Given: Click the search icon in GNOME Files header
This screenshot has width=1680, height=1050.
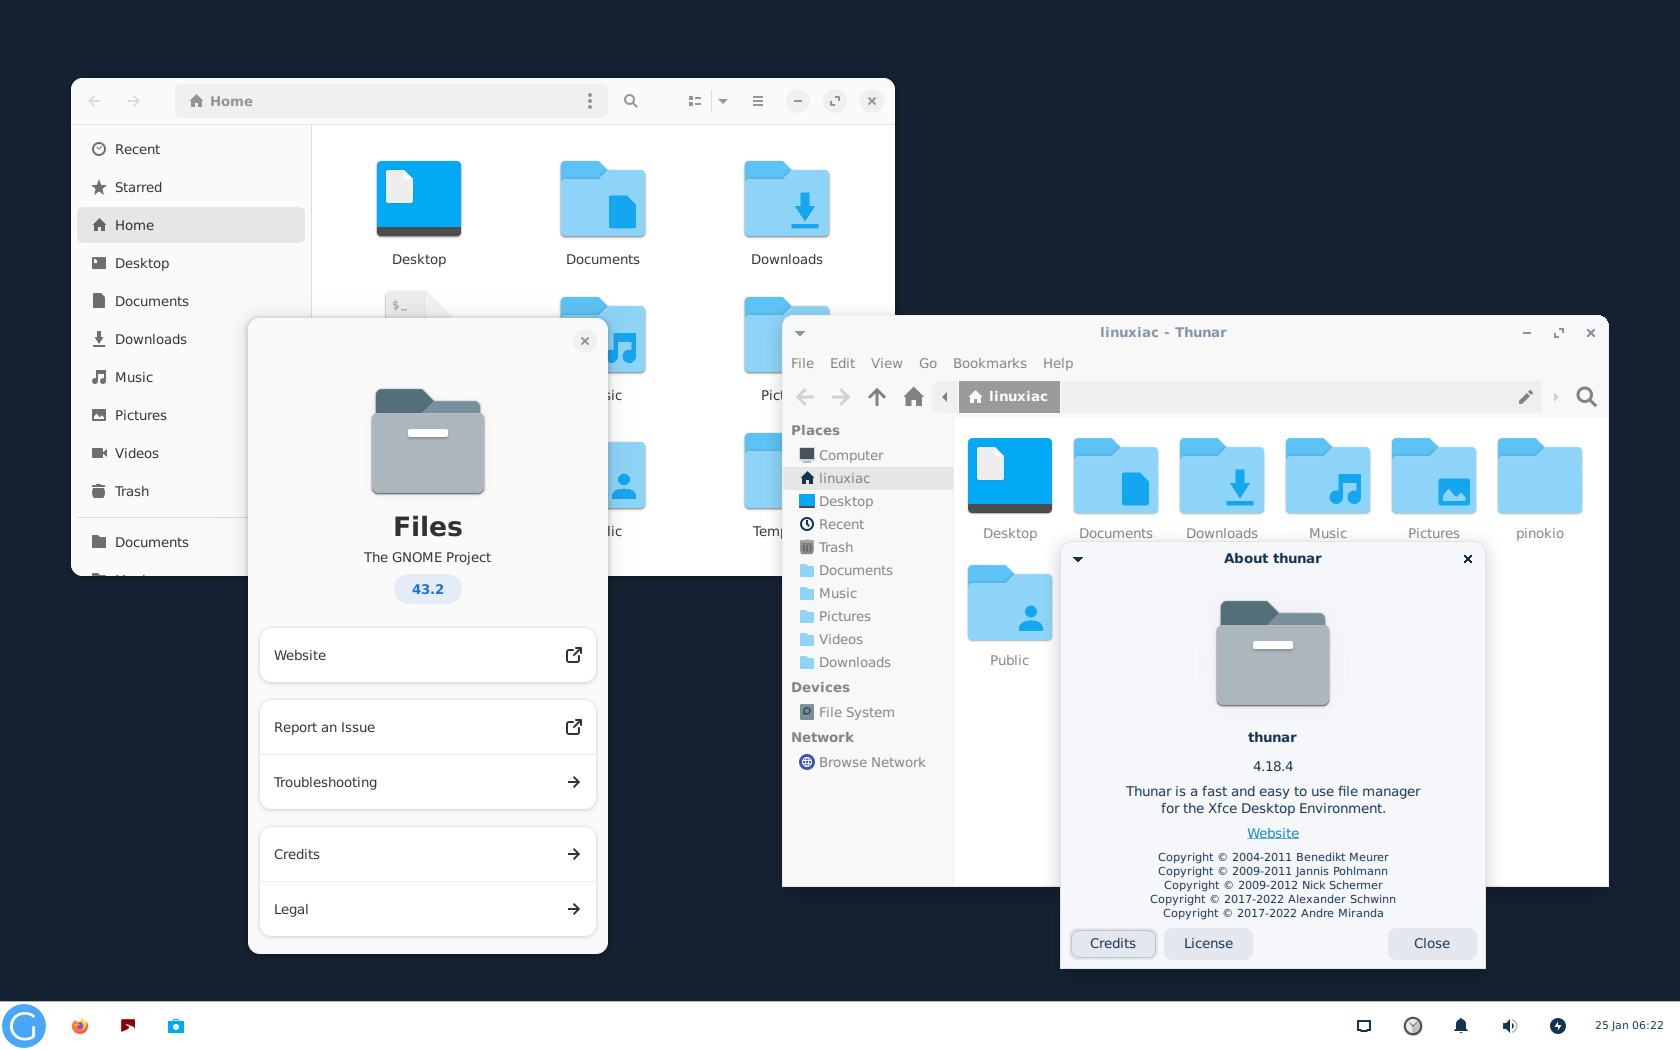Looking at the screenshot, I should point(631,101).
